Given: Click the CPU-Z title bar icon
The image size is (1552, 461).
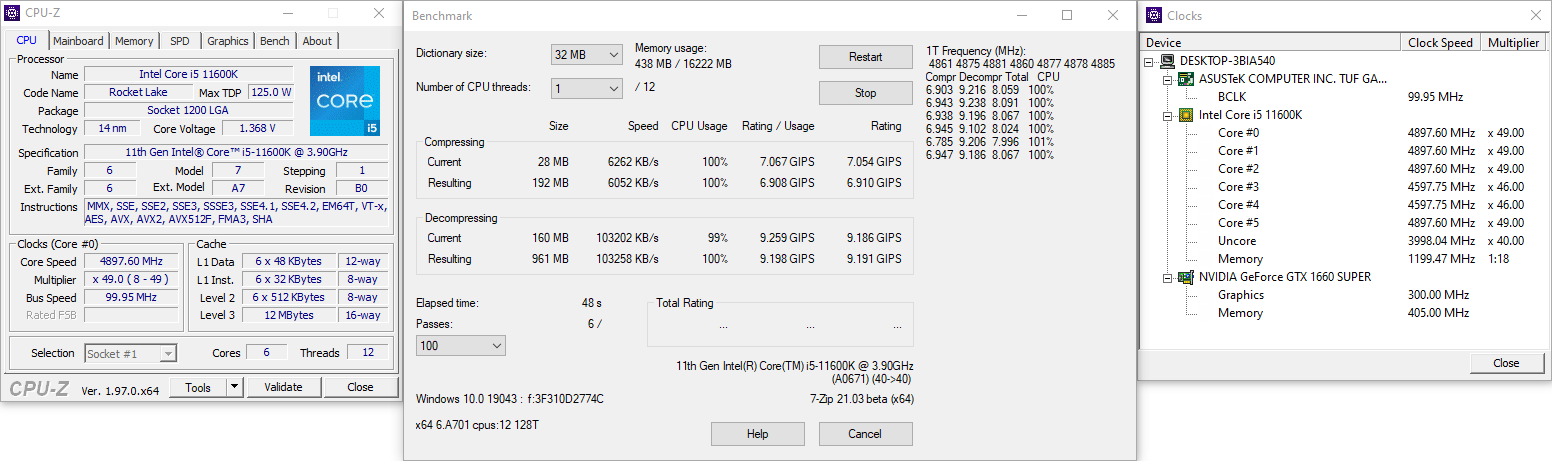Looking at the screenshot, I should (x=12, y=13).
